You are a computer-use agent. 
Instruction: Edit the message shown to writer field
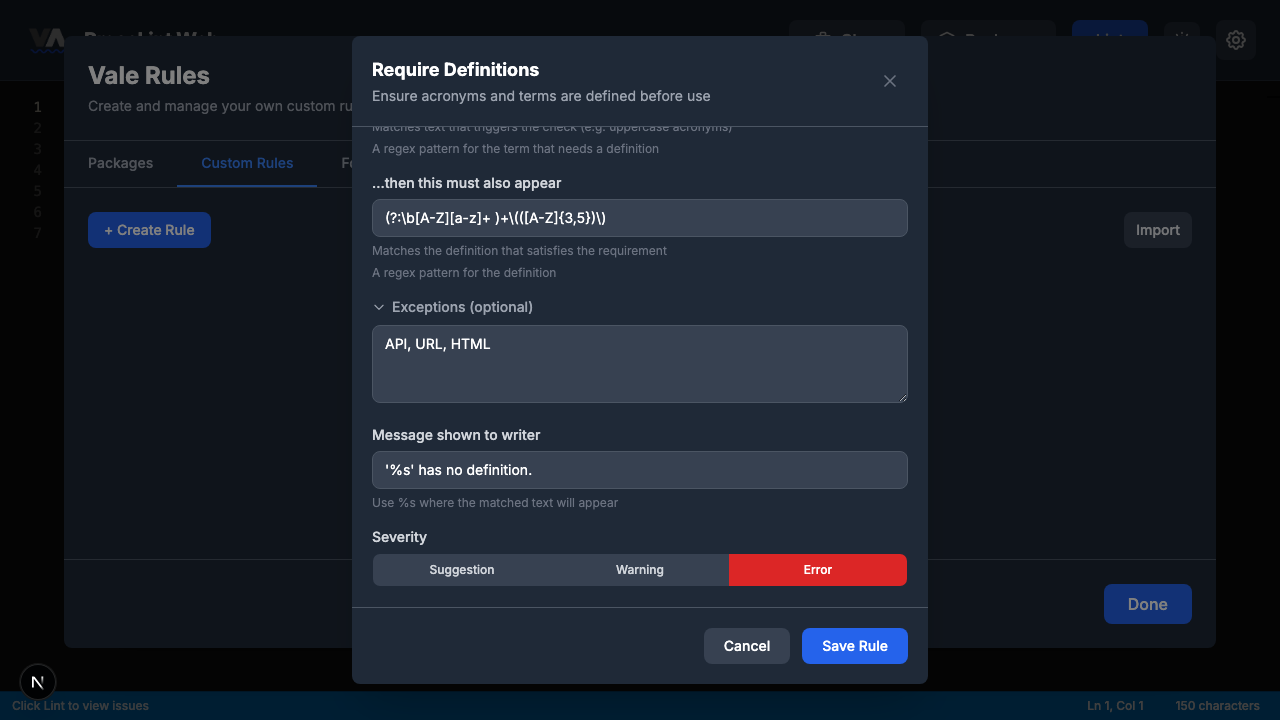tap(639, 469)
